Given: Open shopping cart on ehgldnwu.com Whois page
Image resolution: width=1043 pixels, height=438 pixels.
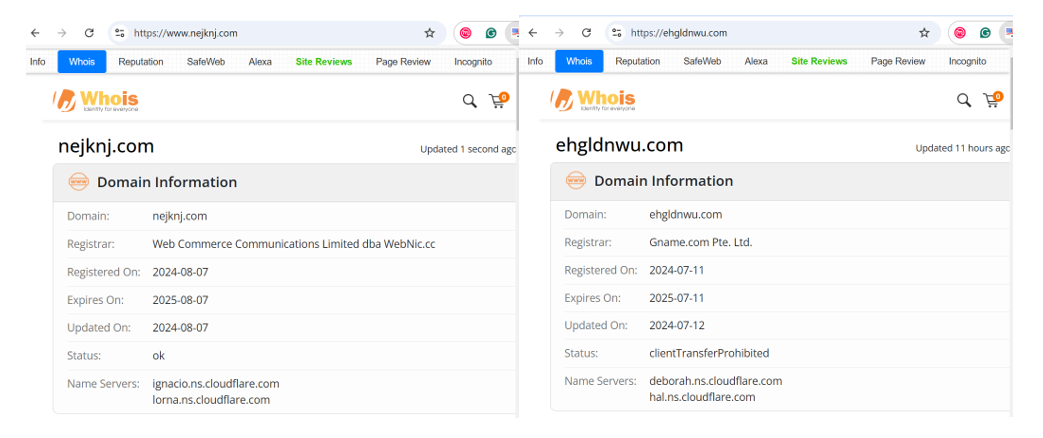Looking at the screenshot, I should coord(992,100).
